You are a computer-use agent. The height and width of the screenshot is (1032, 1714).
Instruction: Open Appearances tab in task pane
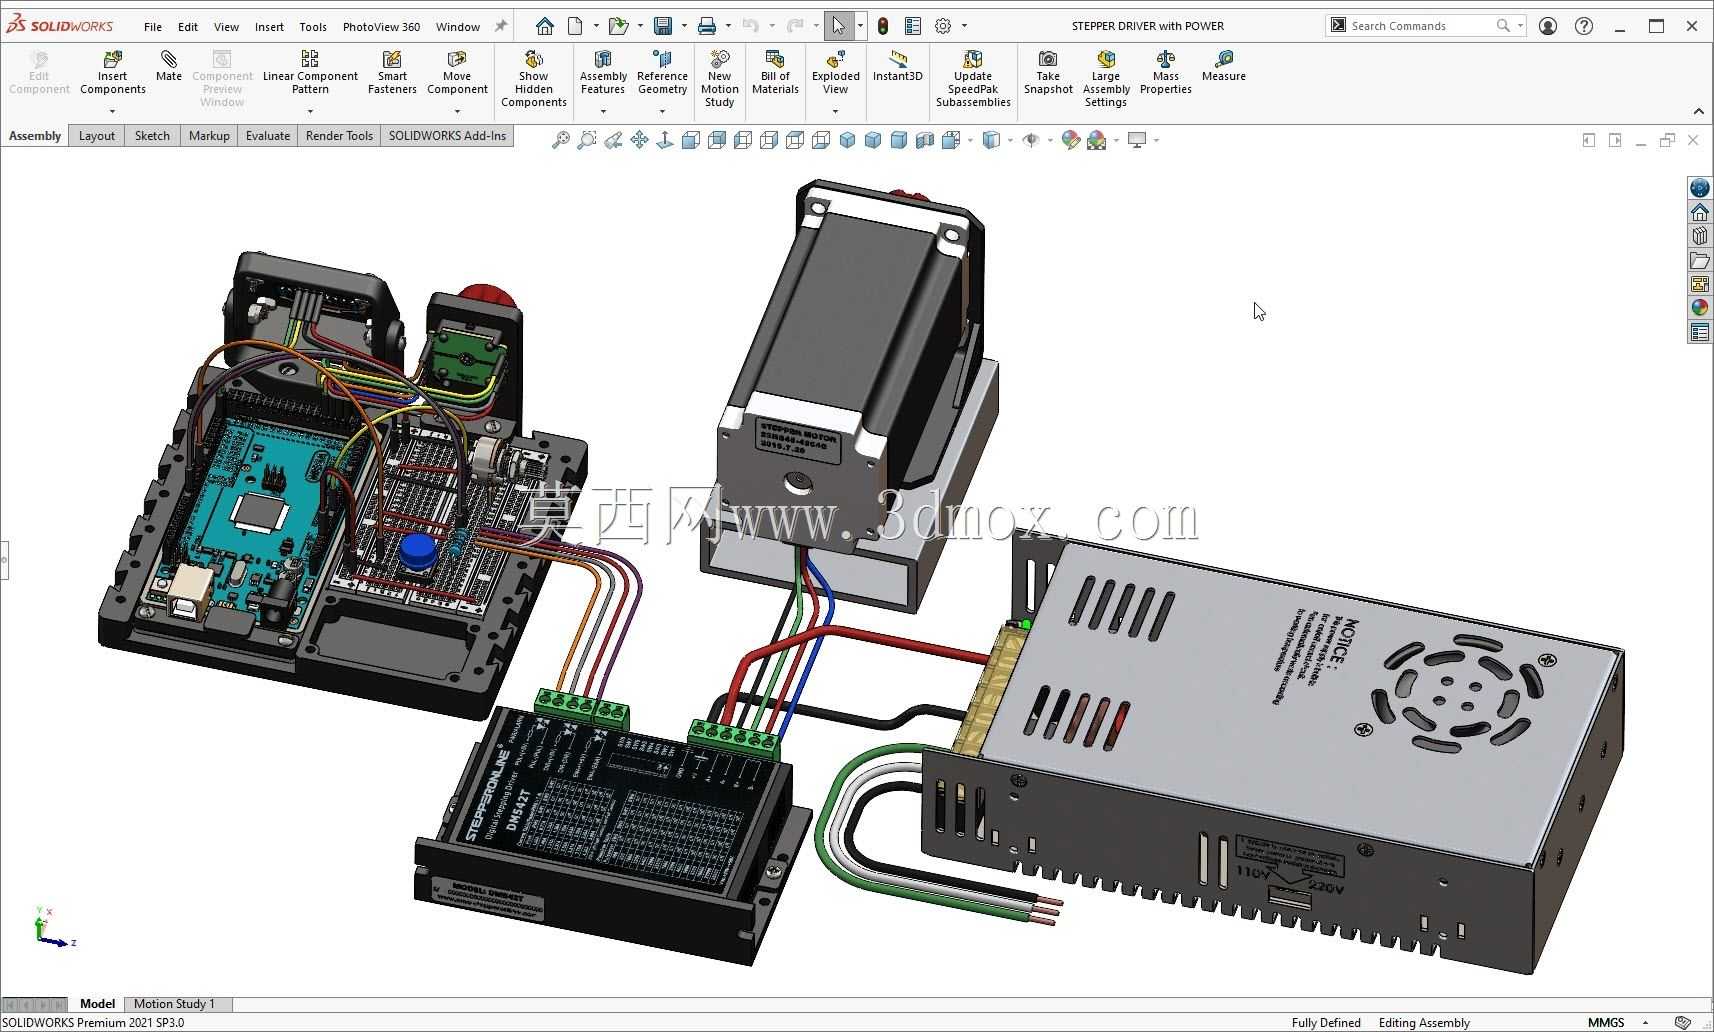point(1700,308)
